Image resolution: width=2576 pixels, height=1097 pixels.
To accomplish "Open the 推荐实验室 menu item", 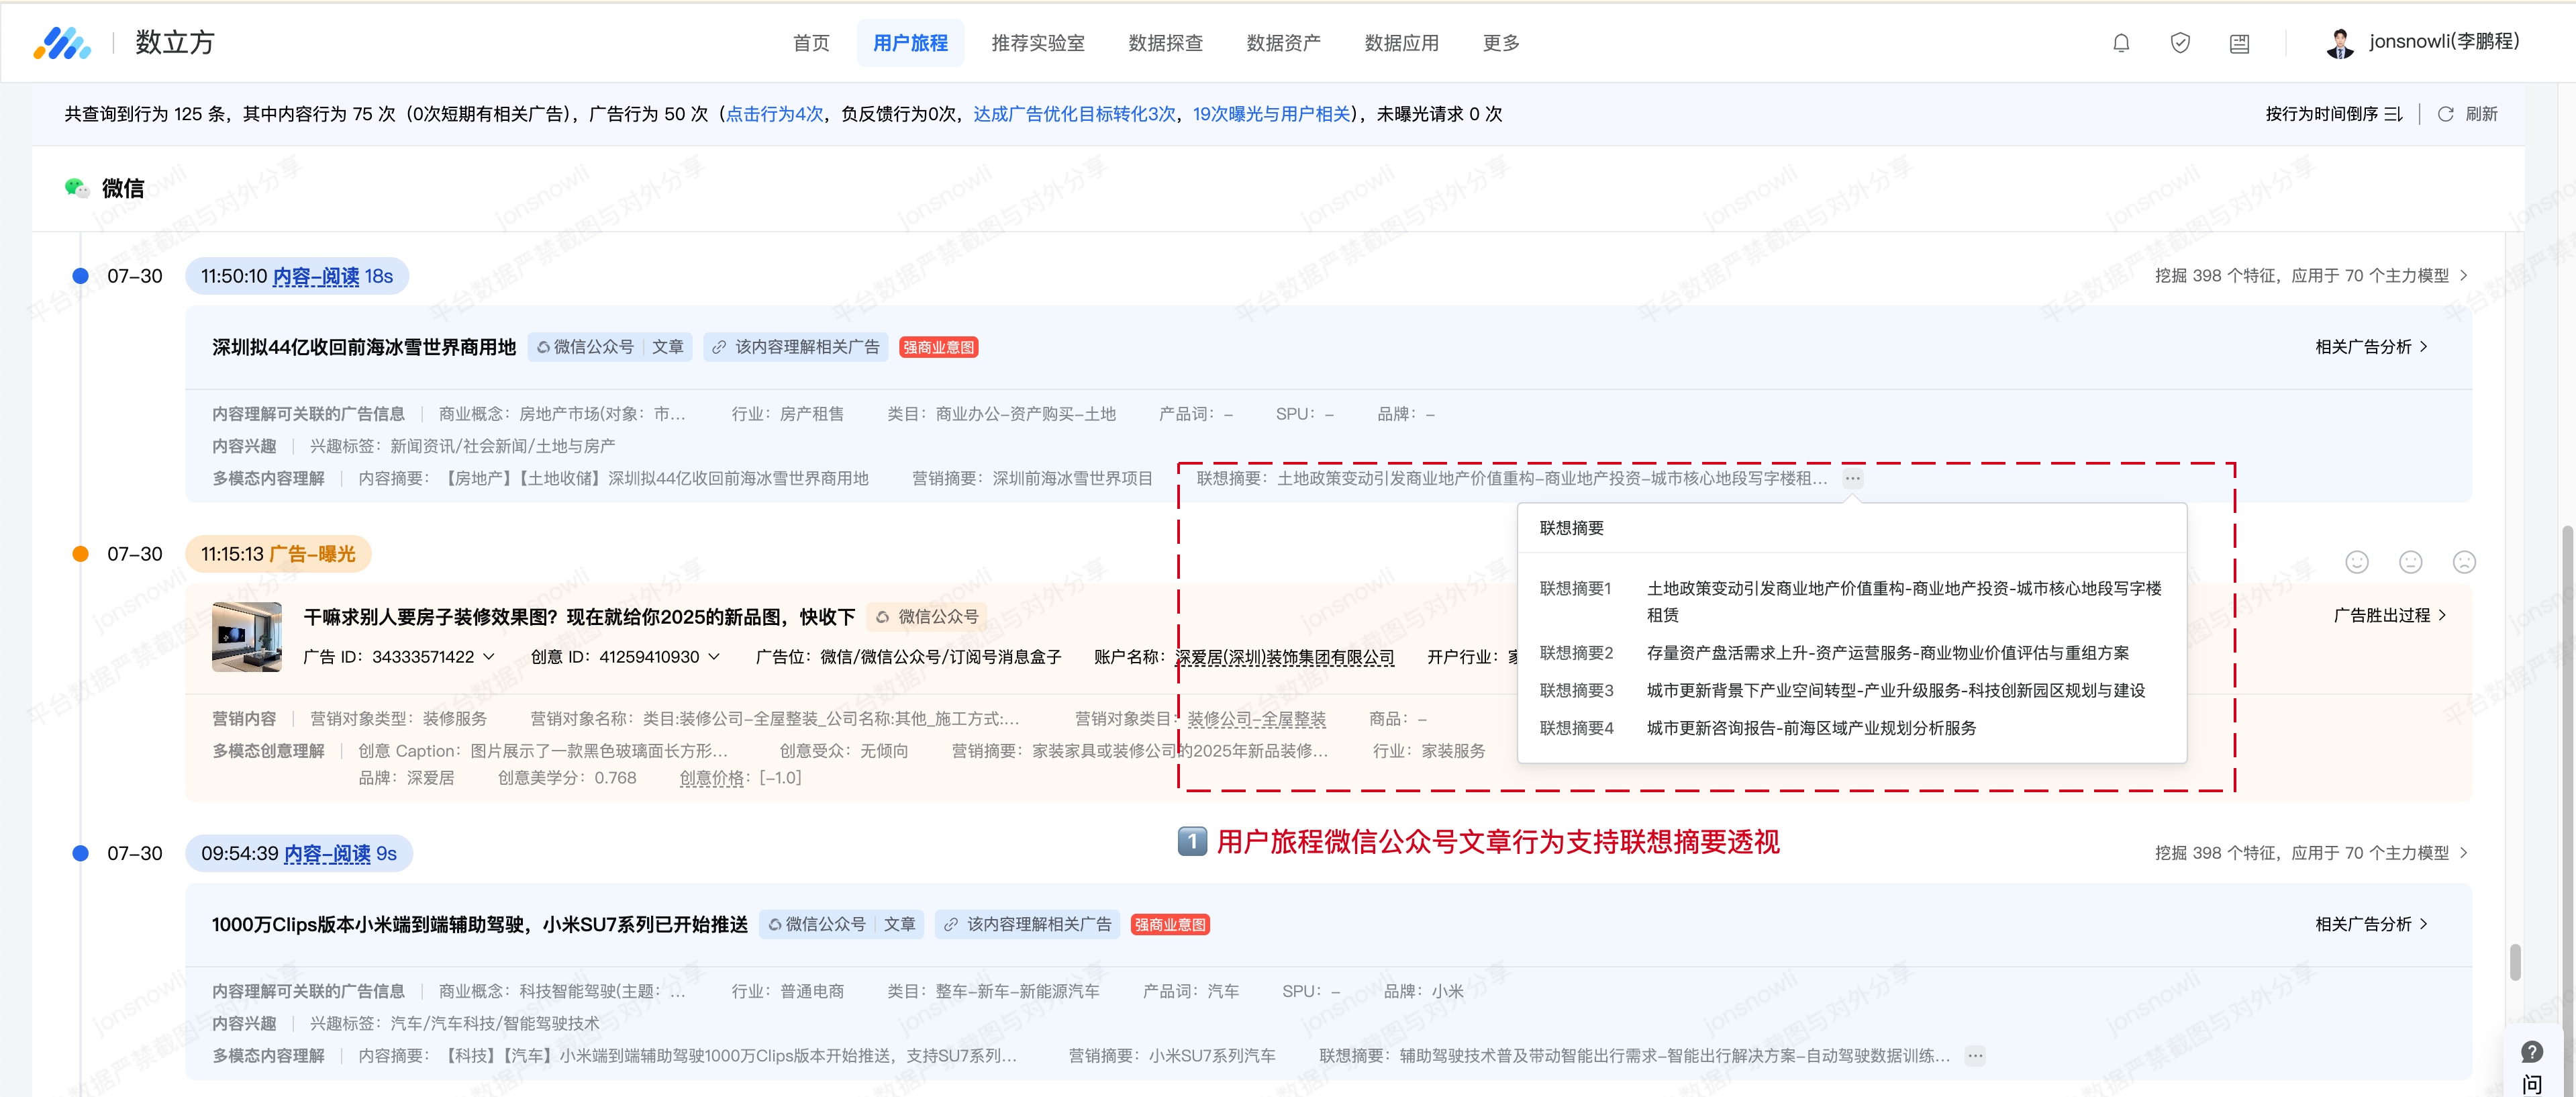I will [x=1037, y=43].
